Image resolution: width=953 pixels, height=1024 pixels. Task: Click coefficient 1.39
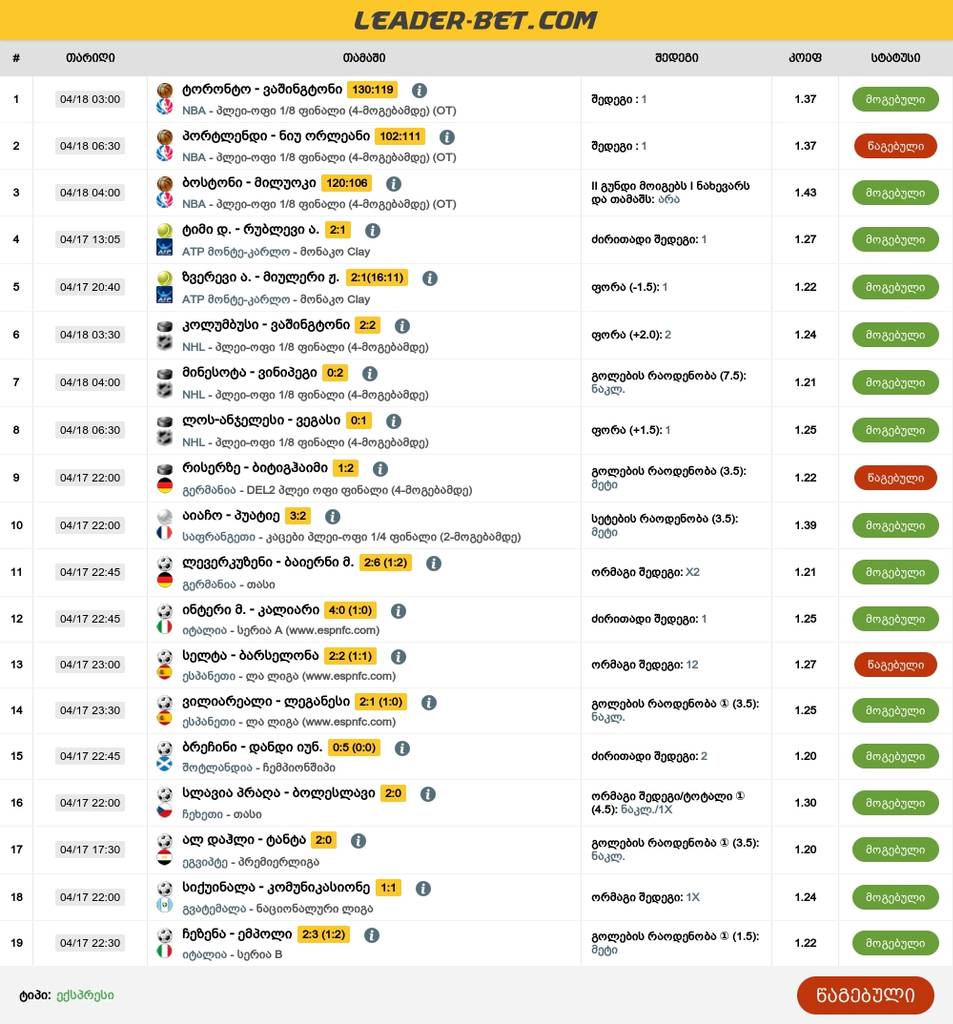pyautogui.click(x=805, y=526)
